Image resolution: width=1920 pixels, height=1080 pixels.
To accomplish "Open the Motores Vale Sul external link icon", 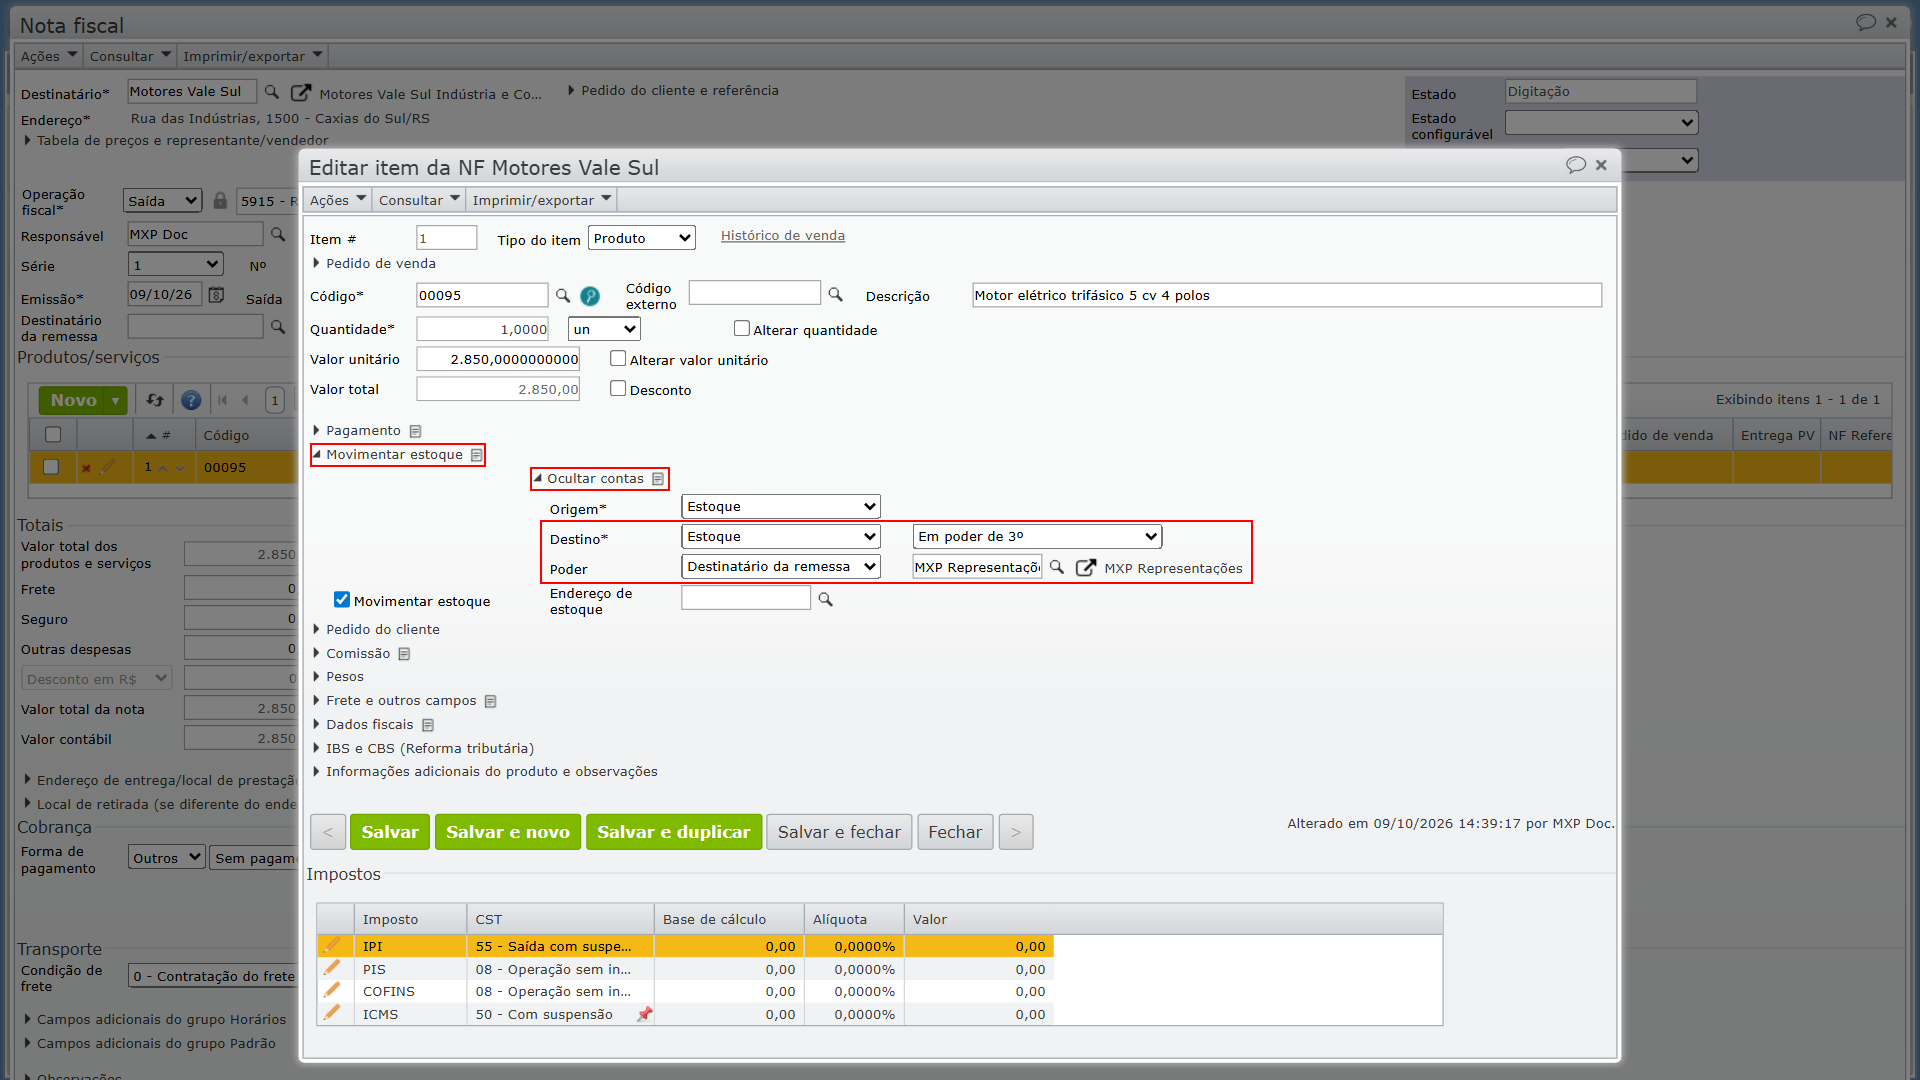I will pyautogui.click(x=300, y=92).
